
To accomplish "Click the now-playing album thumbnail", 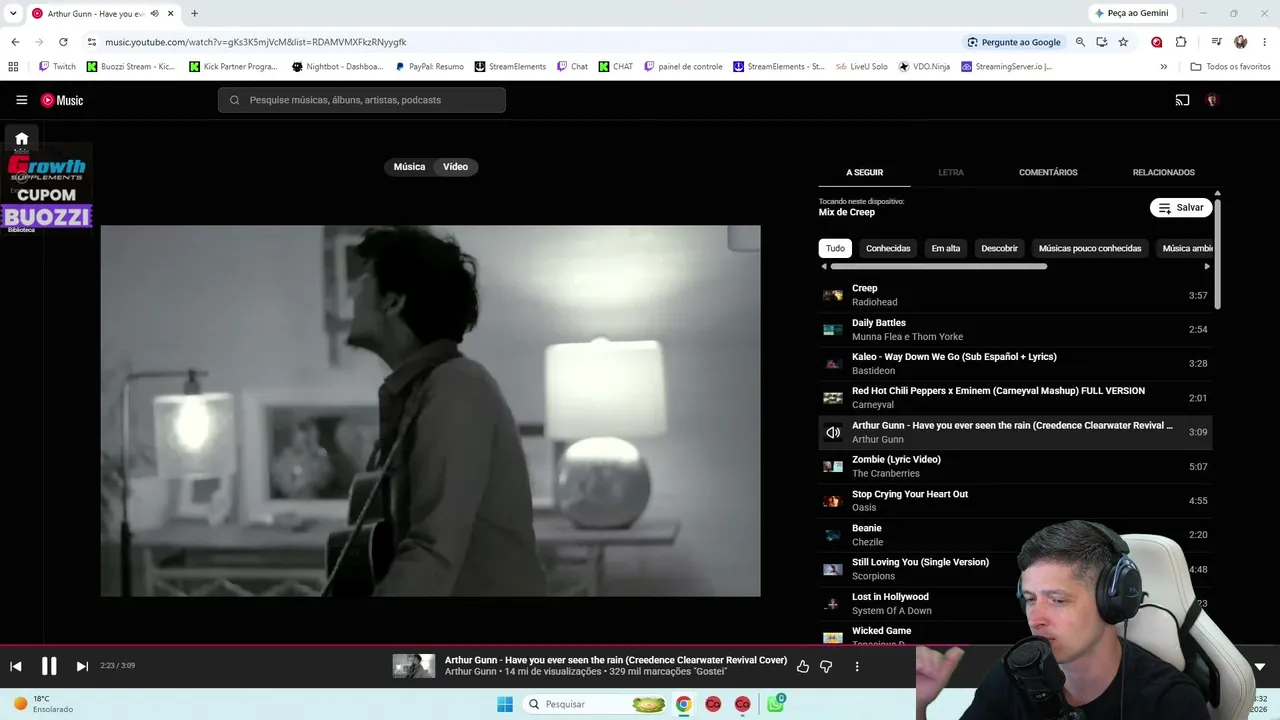I will pos(414,666).
